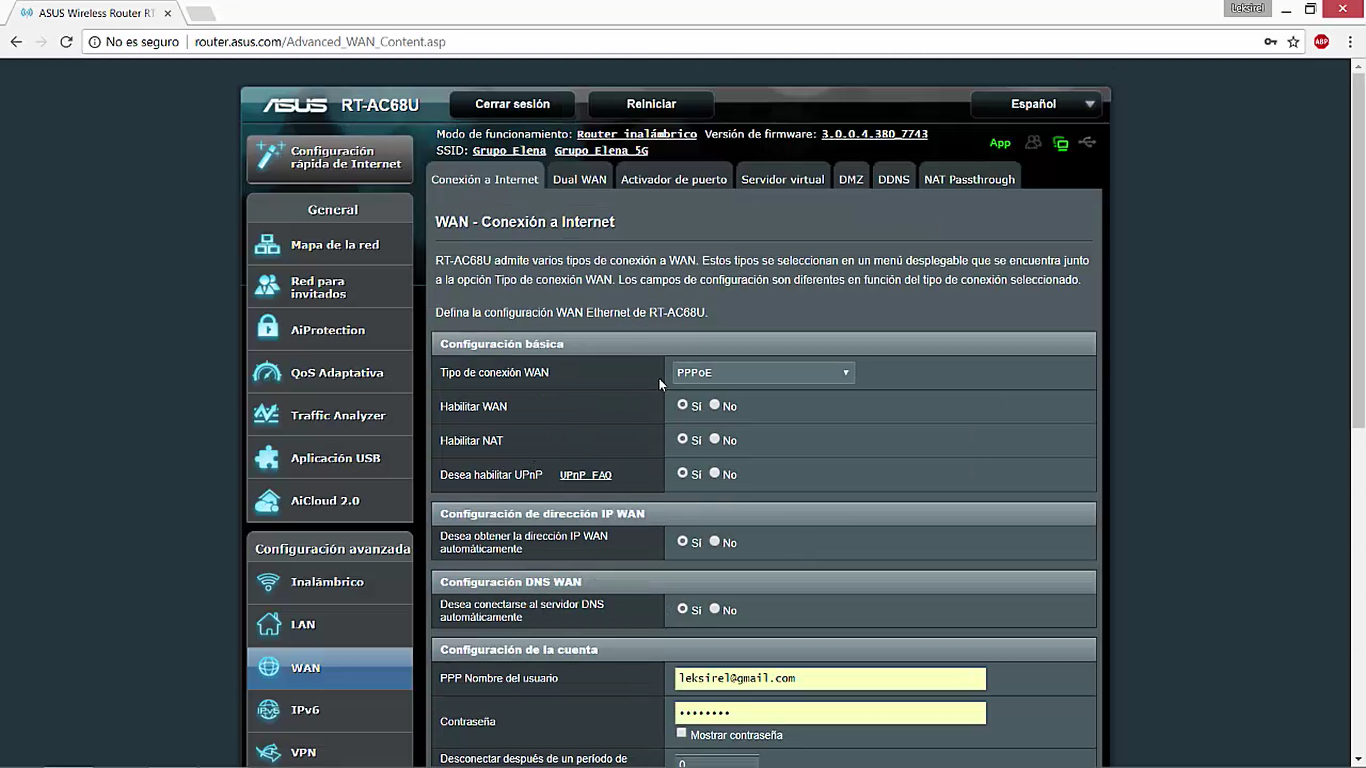View site info for the insecure connection

[95, 42]
